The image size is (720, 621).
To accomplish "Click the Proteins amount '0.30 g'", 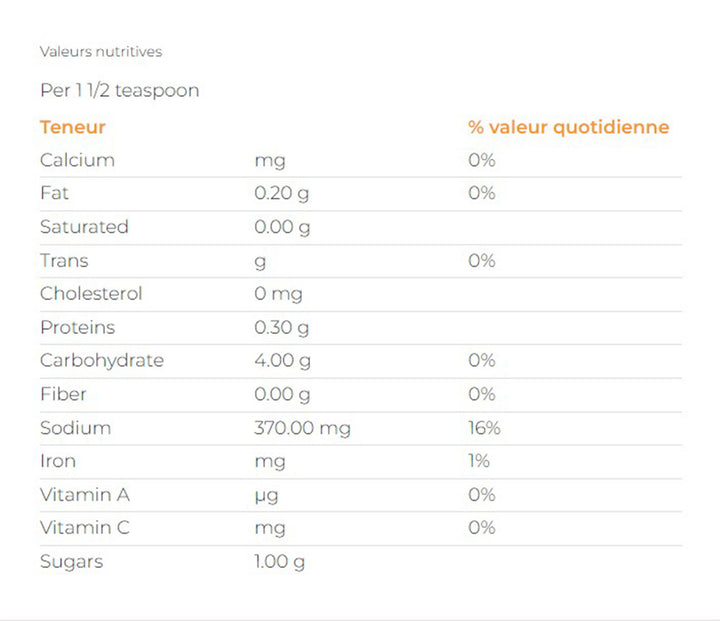I will 282,328.
